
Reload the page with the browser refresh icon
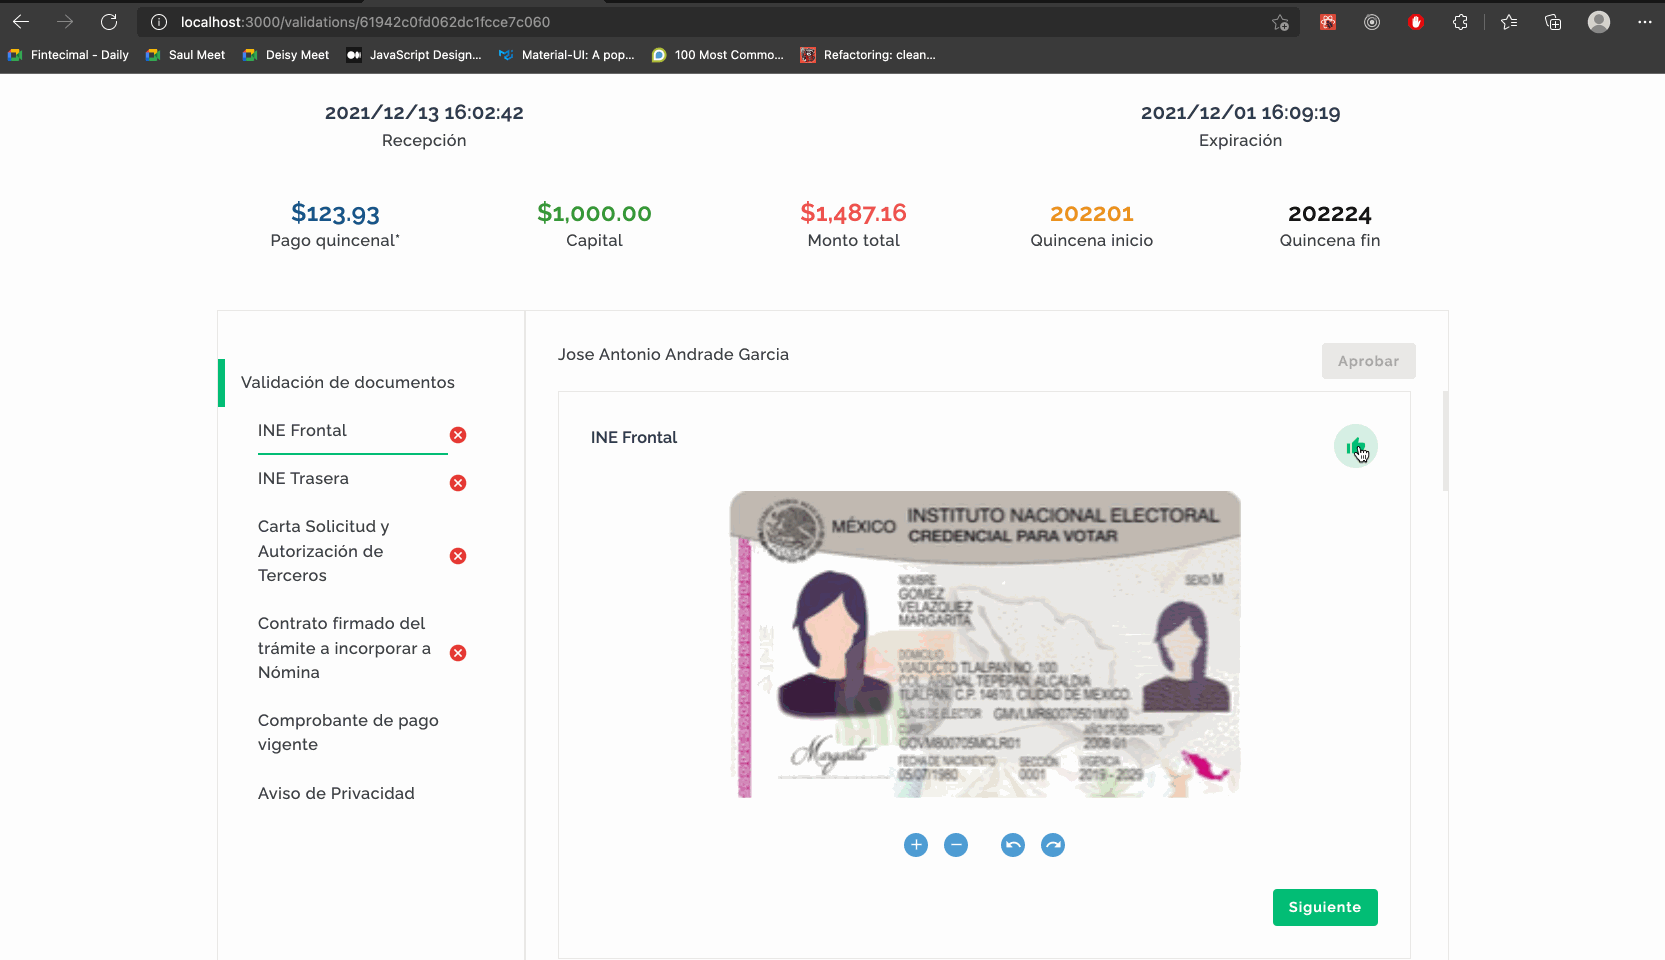pos(109,21)
